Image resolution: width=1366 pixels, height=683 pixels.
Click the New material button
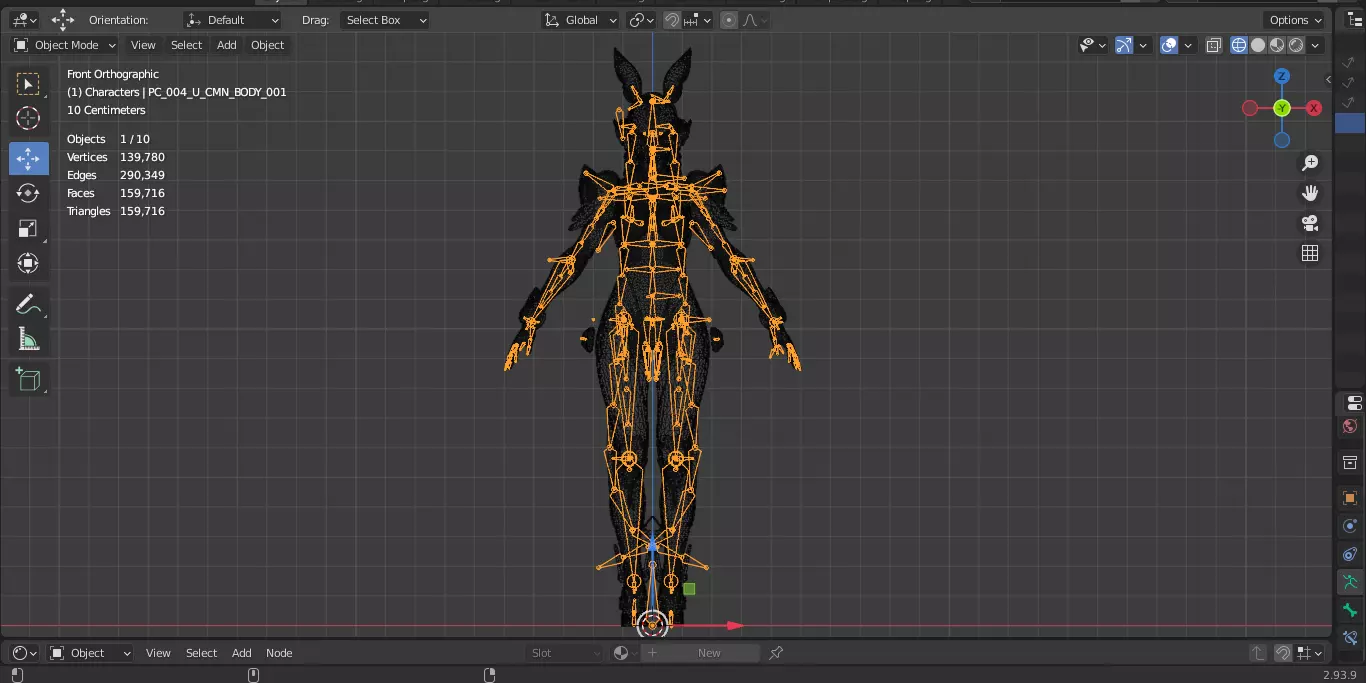tap(700, 653)
